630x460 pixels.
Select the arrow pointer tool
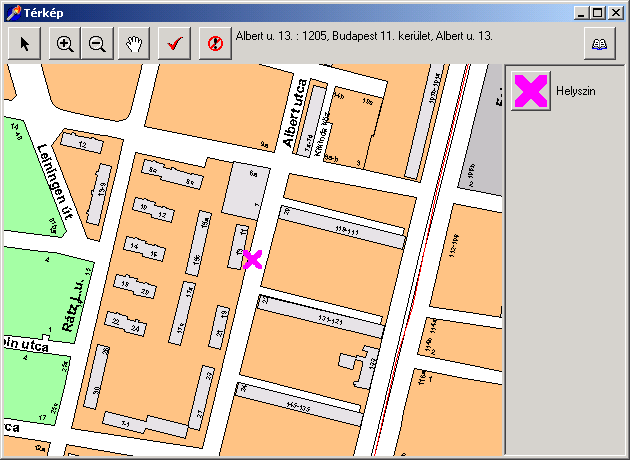25,44
